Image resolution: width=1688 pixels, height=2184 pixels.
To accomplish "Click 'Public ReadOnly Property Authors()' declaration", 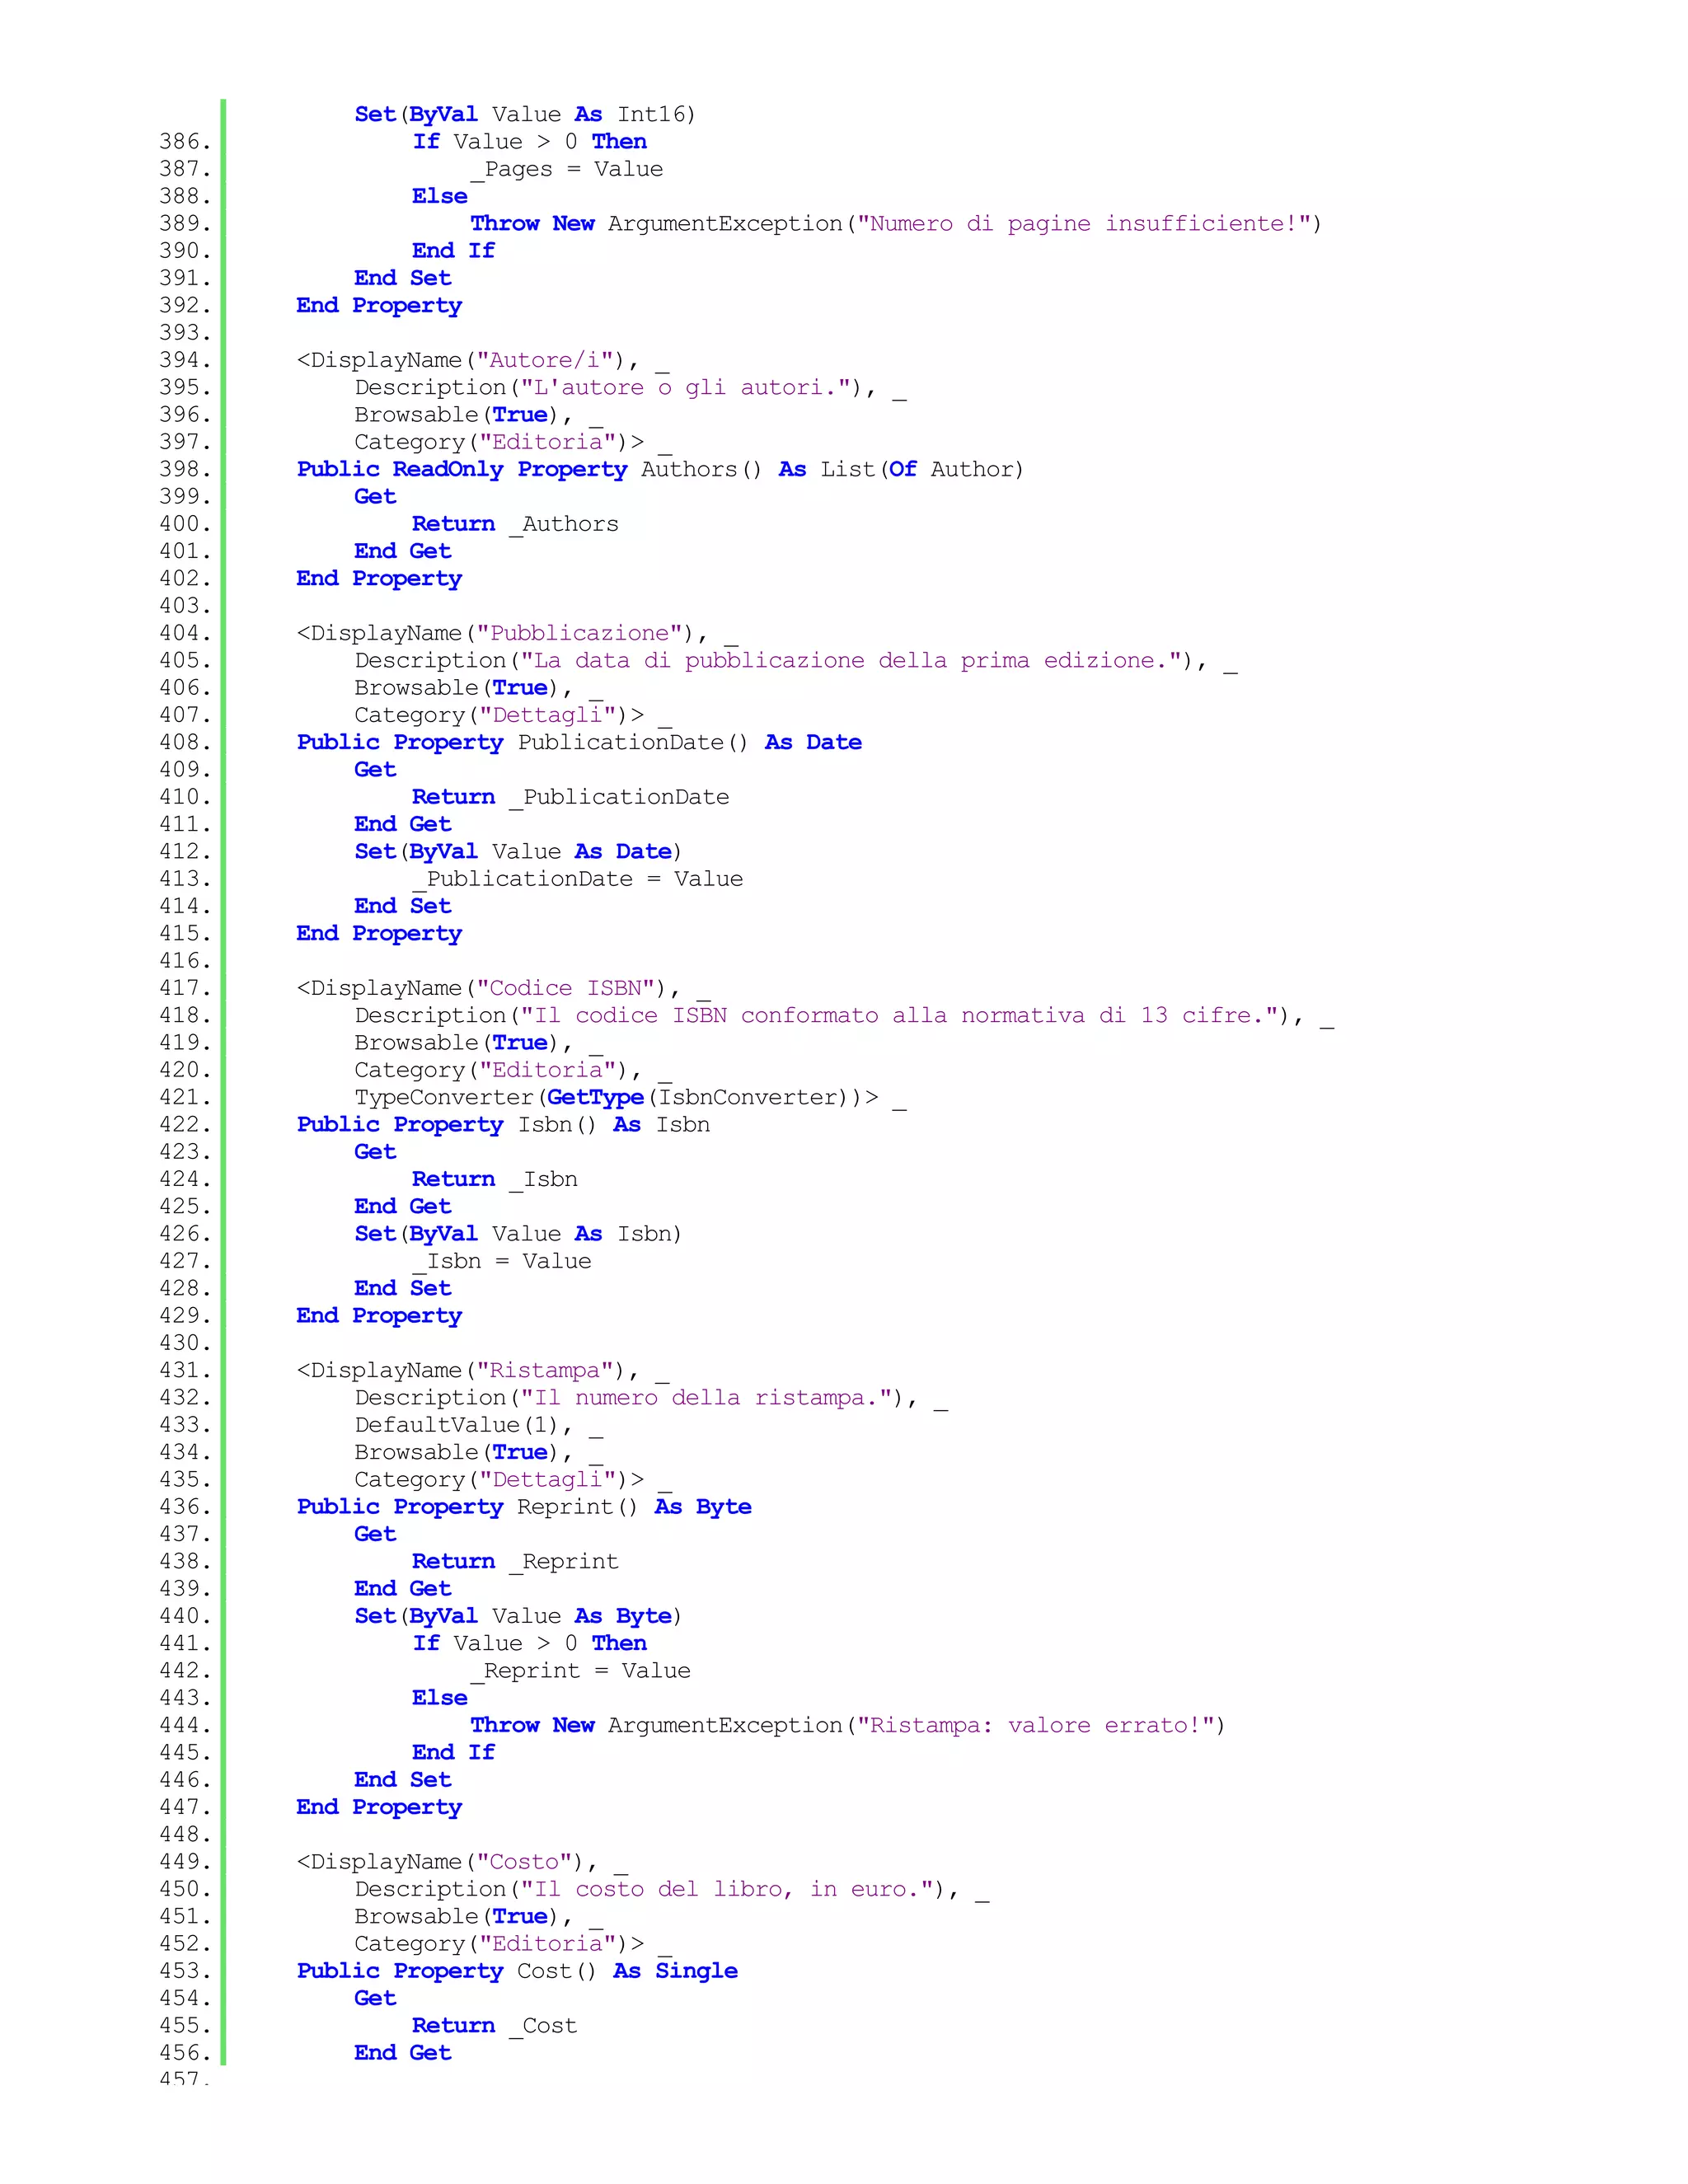I will pyautogui.click(x=529, y=469).
